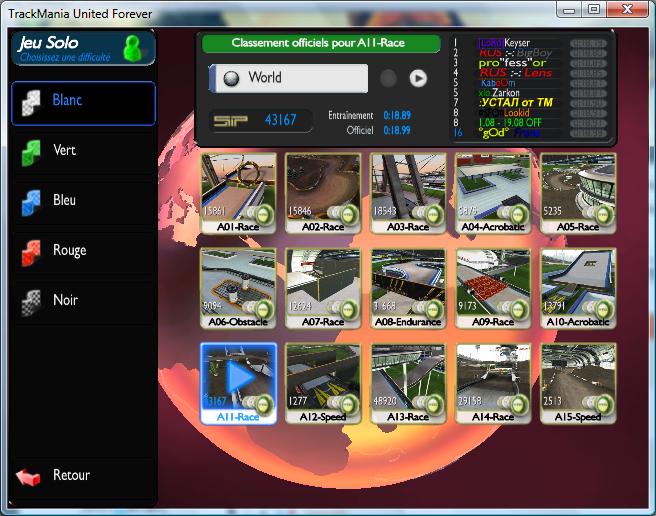Click the checkered Noir flag icon

[x=32, y=302]
